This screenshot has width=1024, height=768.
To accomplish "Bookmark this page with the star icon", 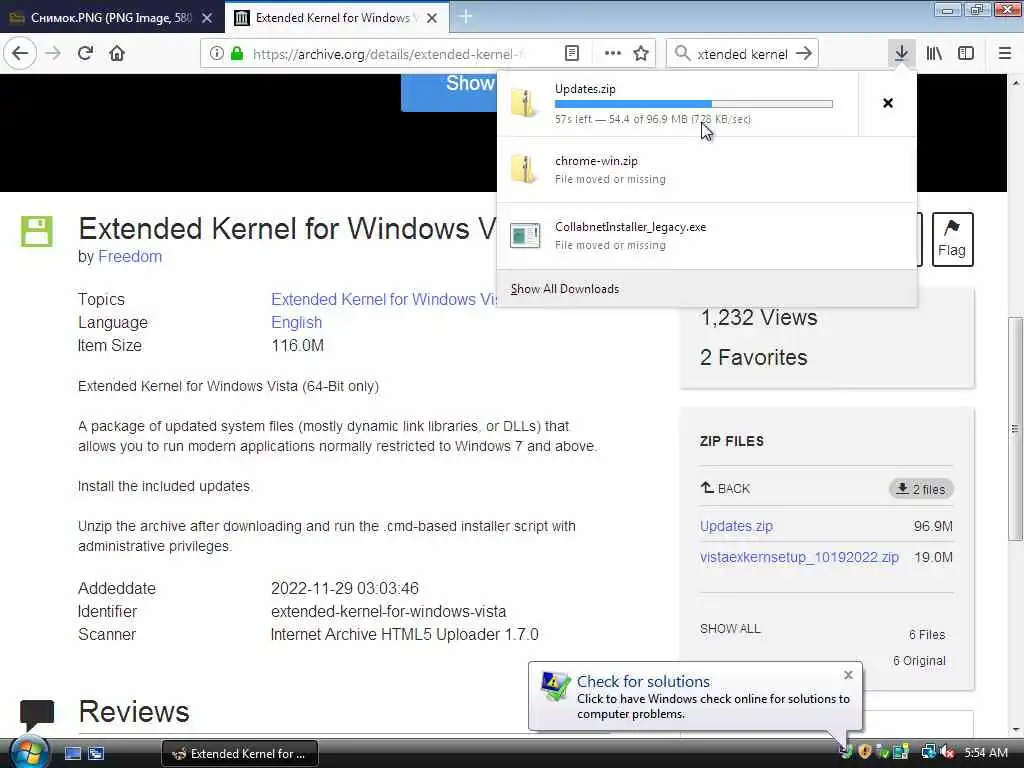I will pos(641,54).
